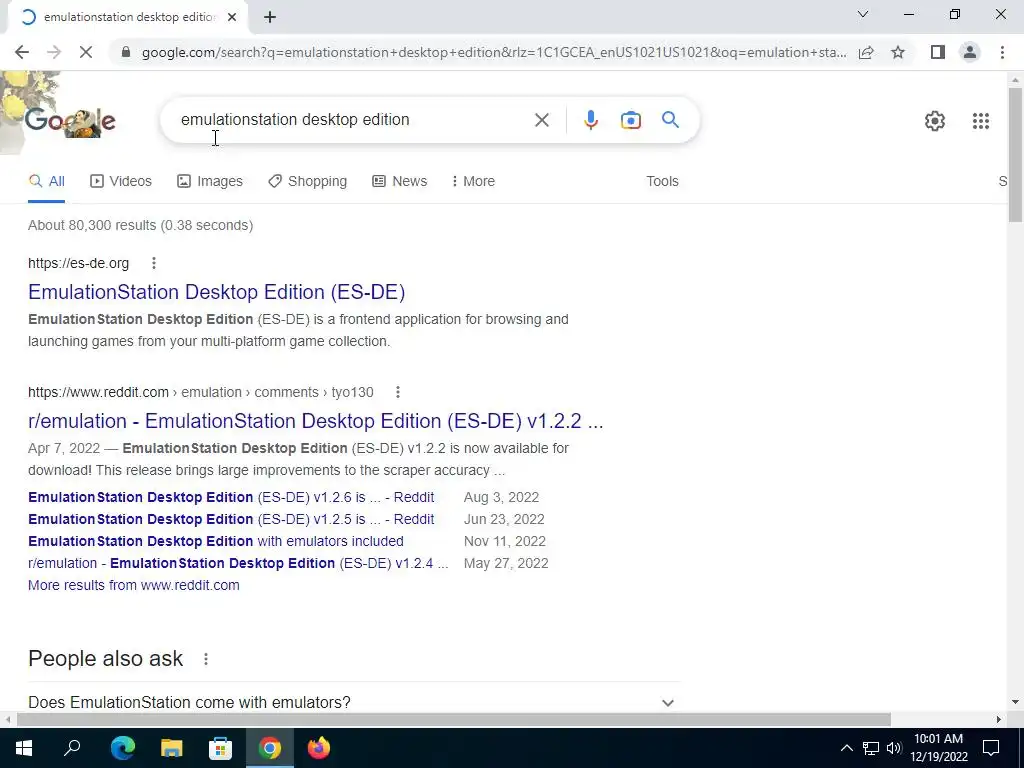1024x768 pixels.
Task: Open Chrome side panel
Action: pyautogui.click(x=938, y=52)
